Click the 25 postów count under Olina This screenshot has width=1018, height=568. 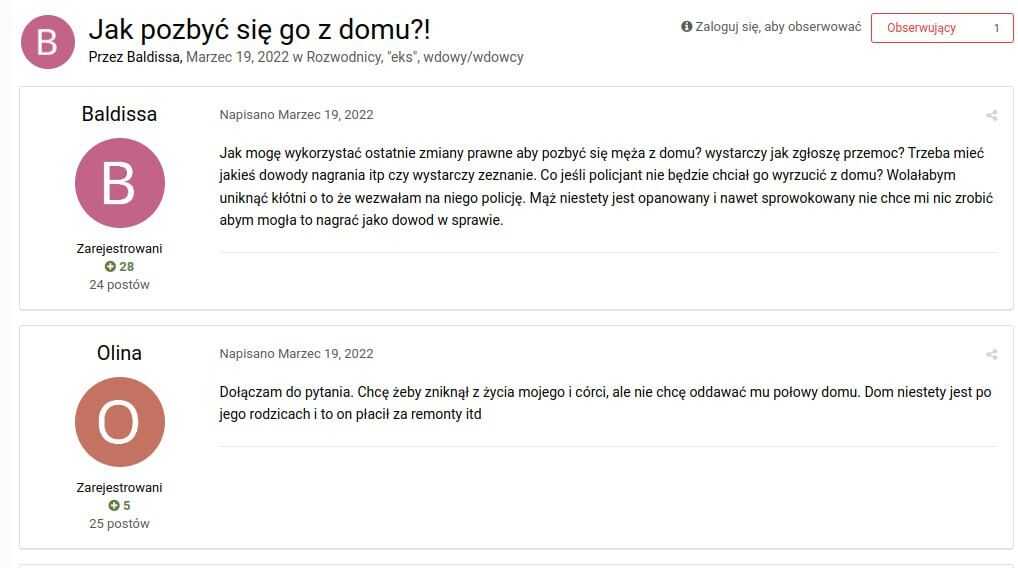(x=119, y=524)
